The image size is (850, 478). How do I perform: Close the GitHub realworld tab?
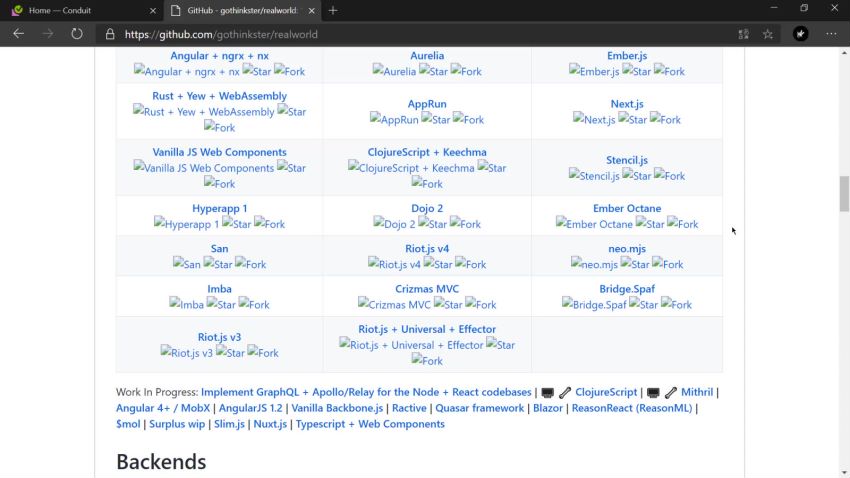312,10
